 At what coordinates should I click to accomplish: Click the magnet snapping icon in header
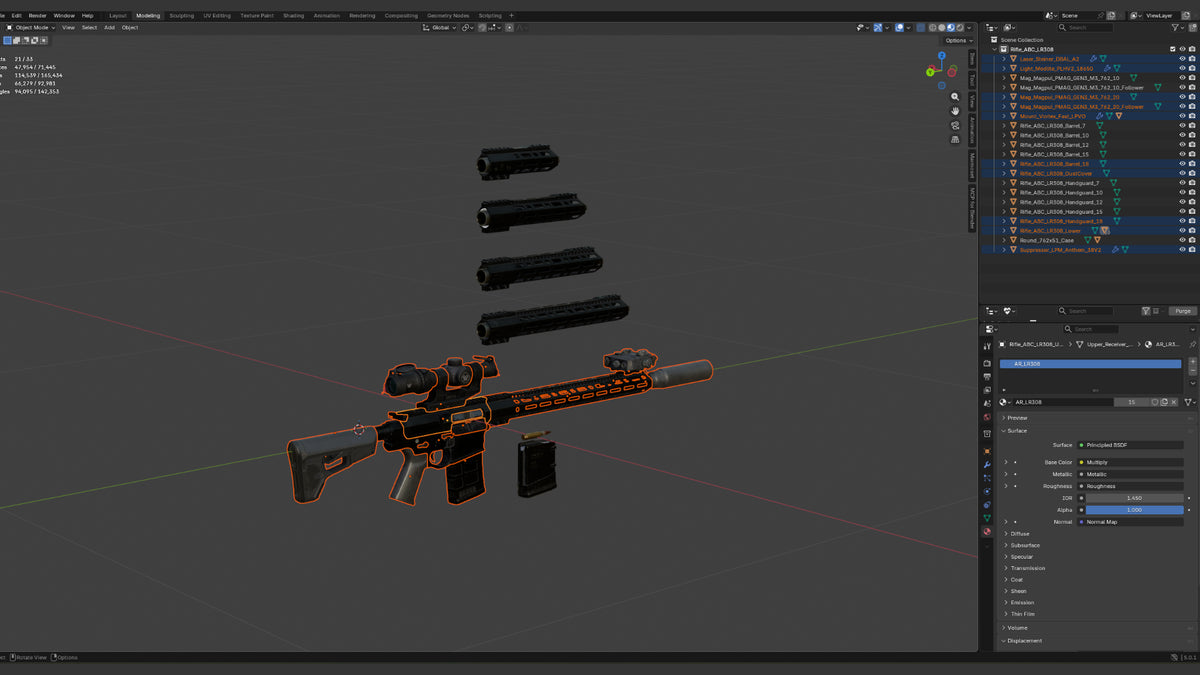tap(481, 28)
